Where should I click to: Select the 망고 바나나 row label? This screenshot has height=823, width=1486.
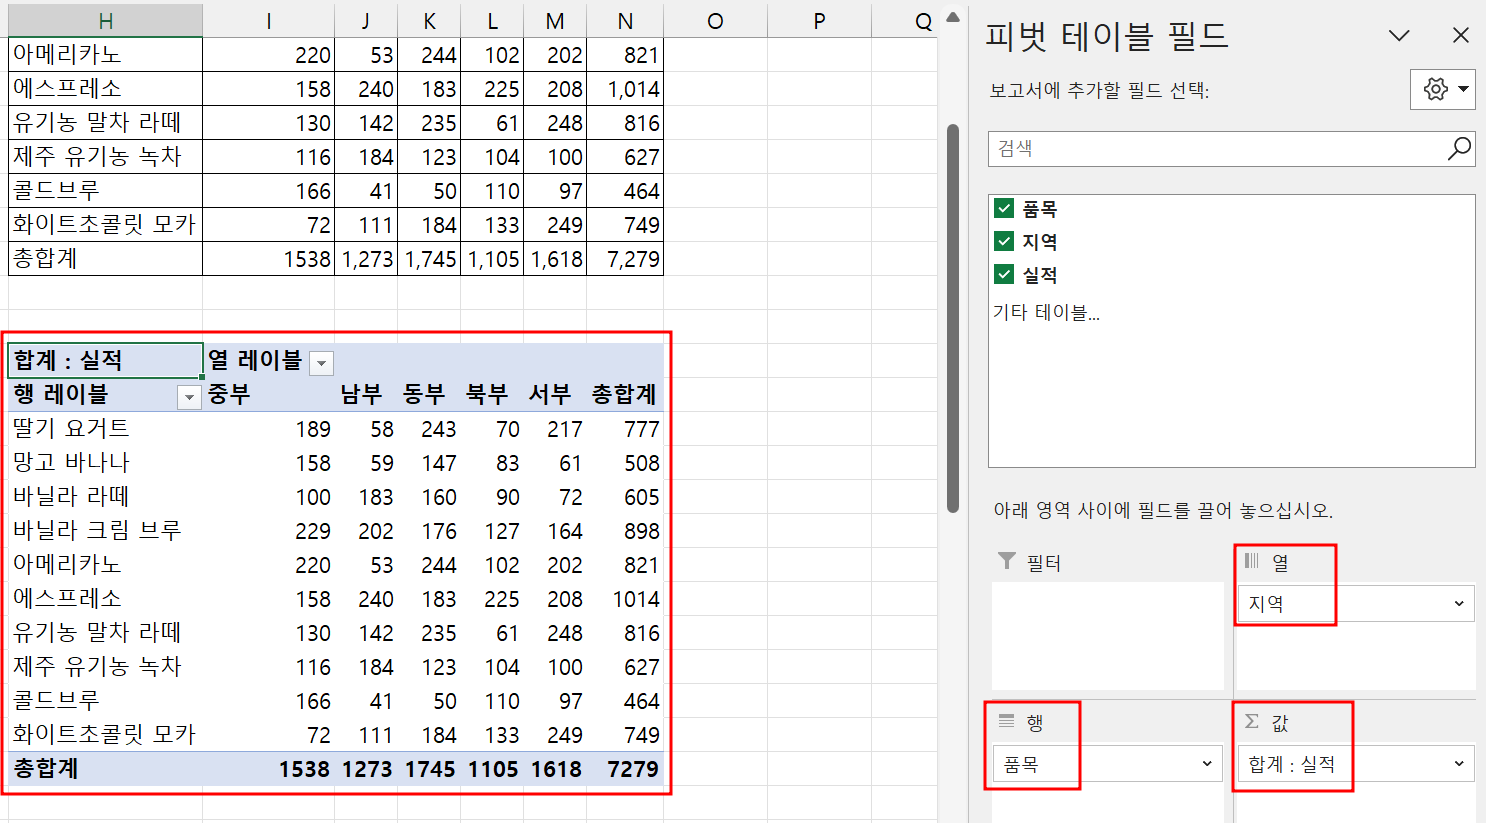tap(105, 462)
